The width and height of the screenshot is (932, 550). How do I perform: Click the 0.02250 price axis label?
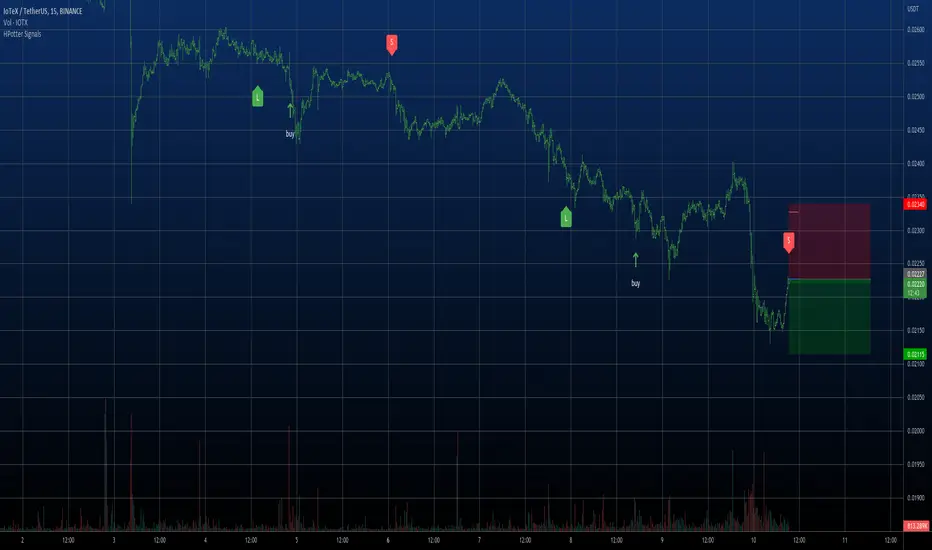coord(915,263)
